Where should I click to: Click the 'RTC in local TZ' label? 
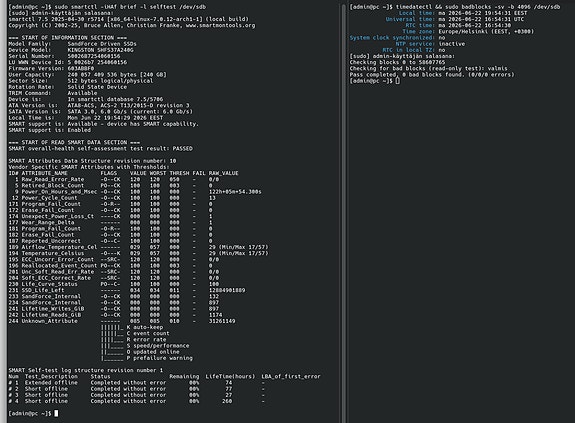(409, 50)
